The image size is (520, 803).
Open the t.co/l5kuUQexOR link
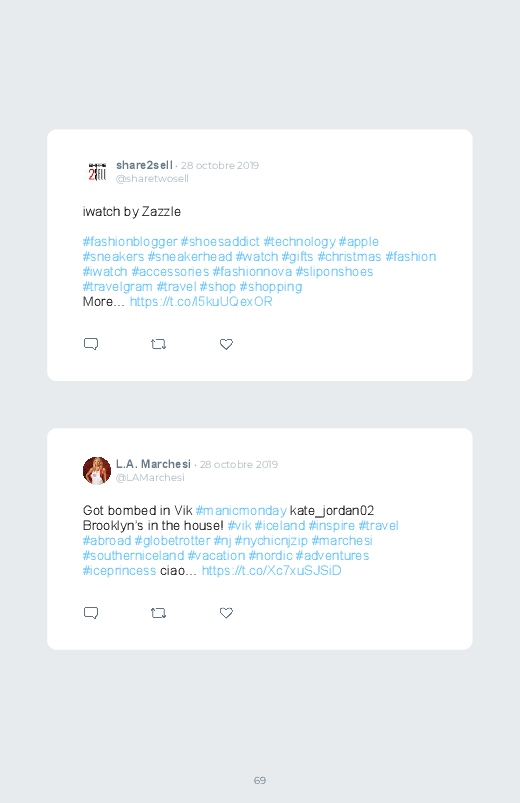(201, 302)
